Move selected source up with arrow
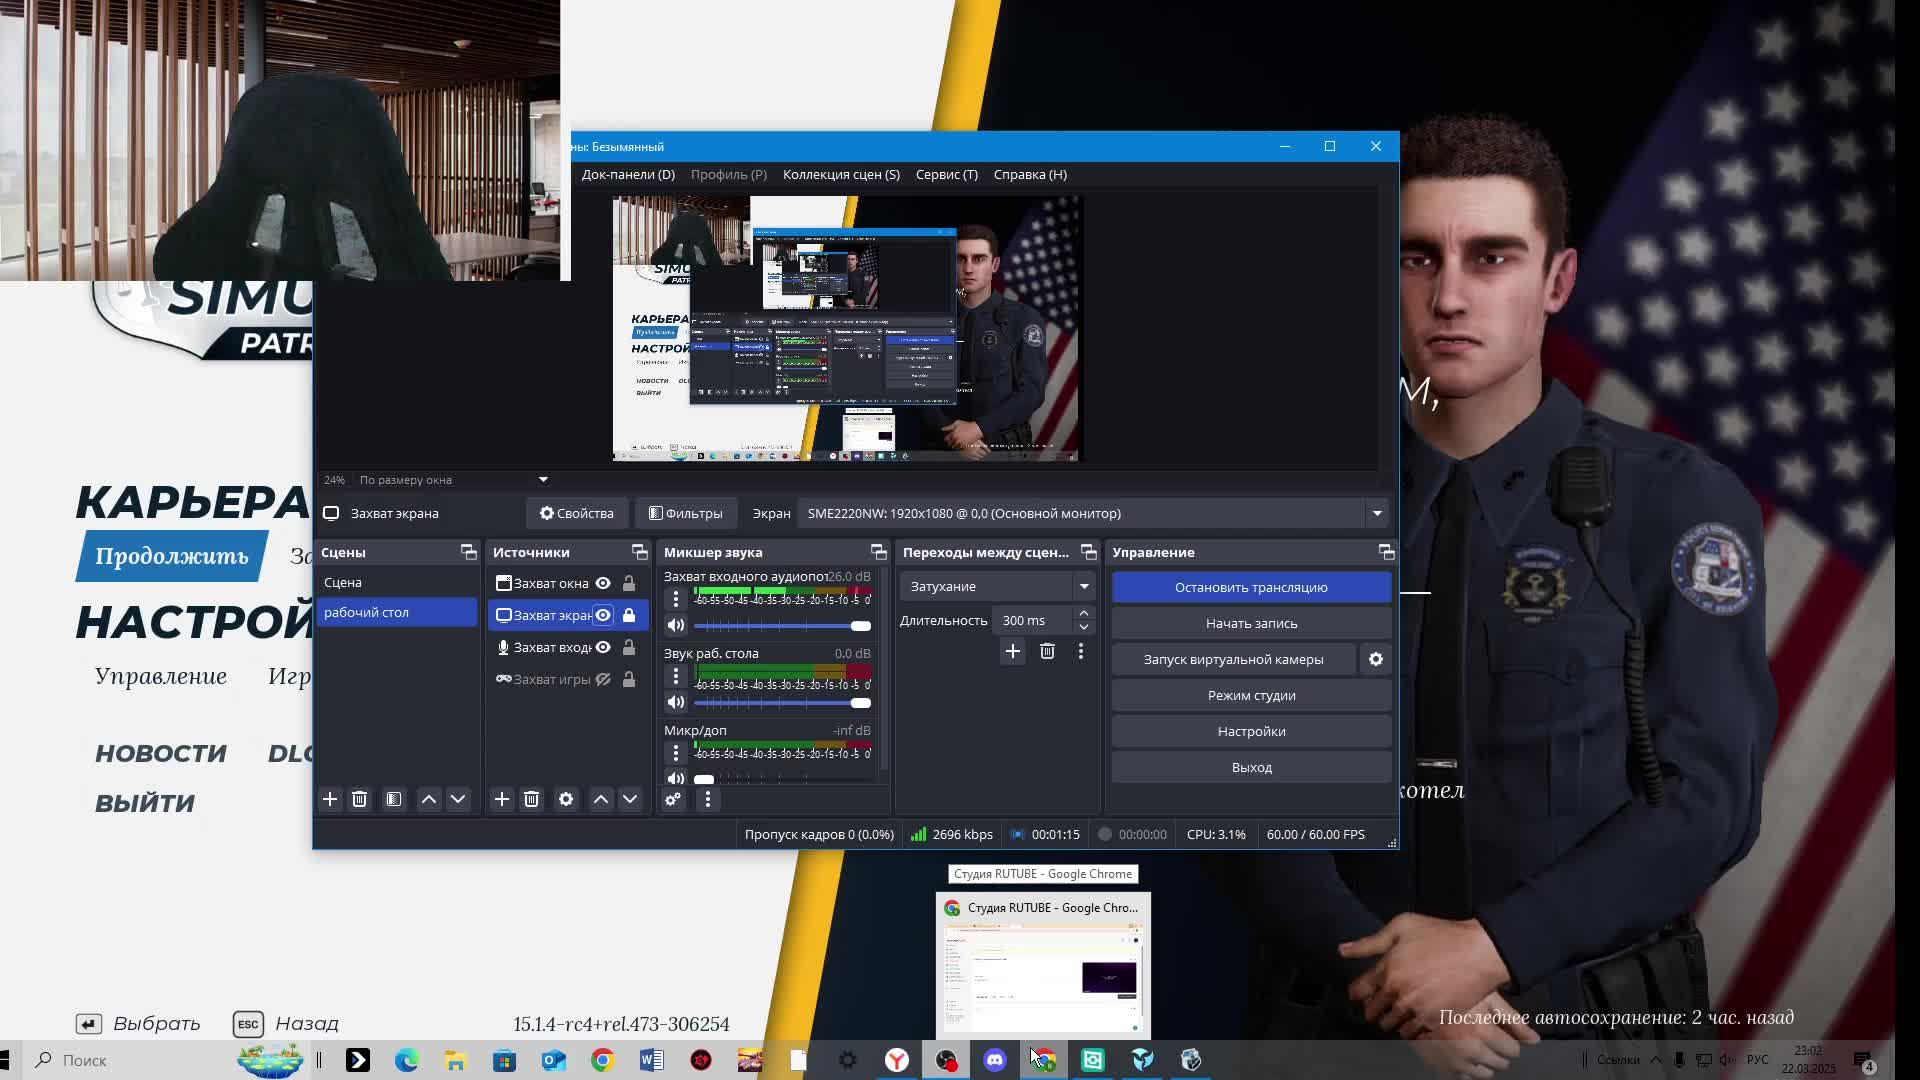 [601, 799]
